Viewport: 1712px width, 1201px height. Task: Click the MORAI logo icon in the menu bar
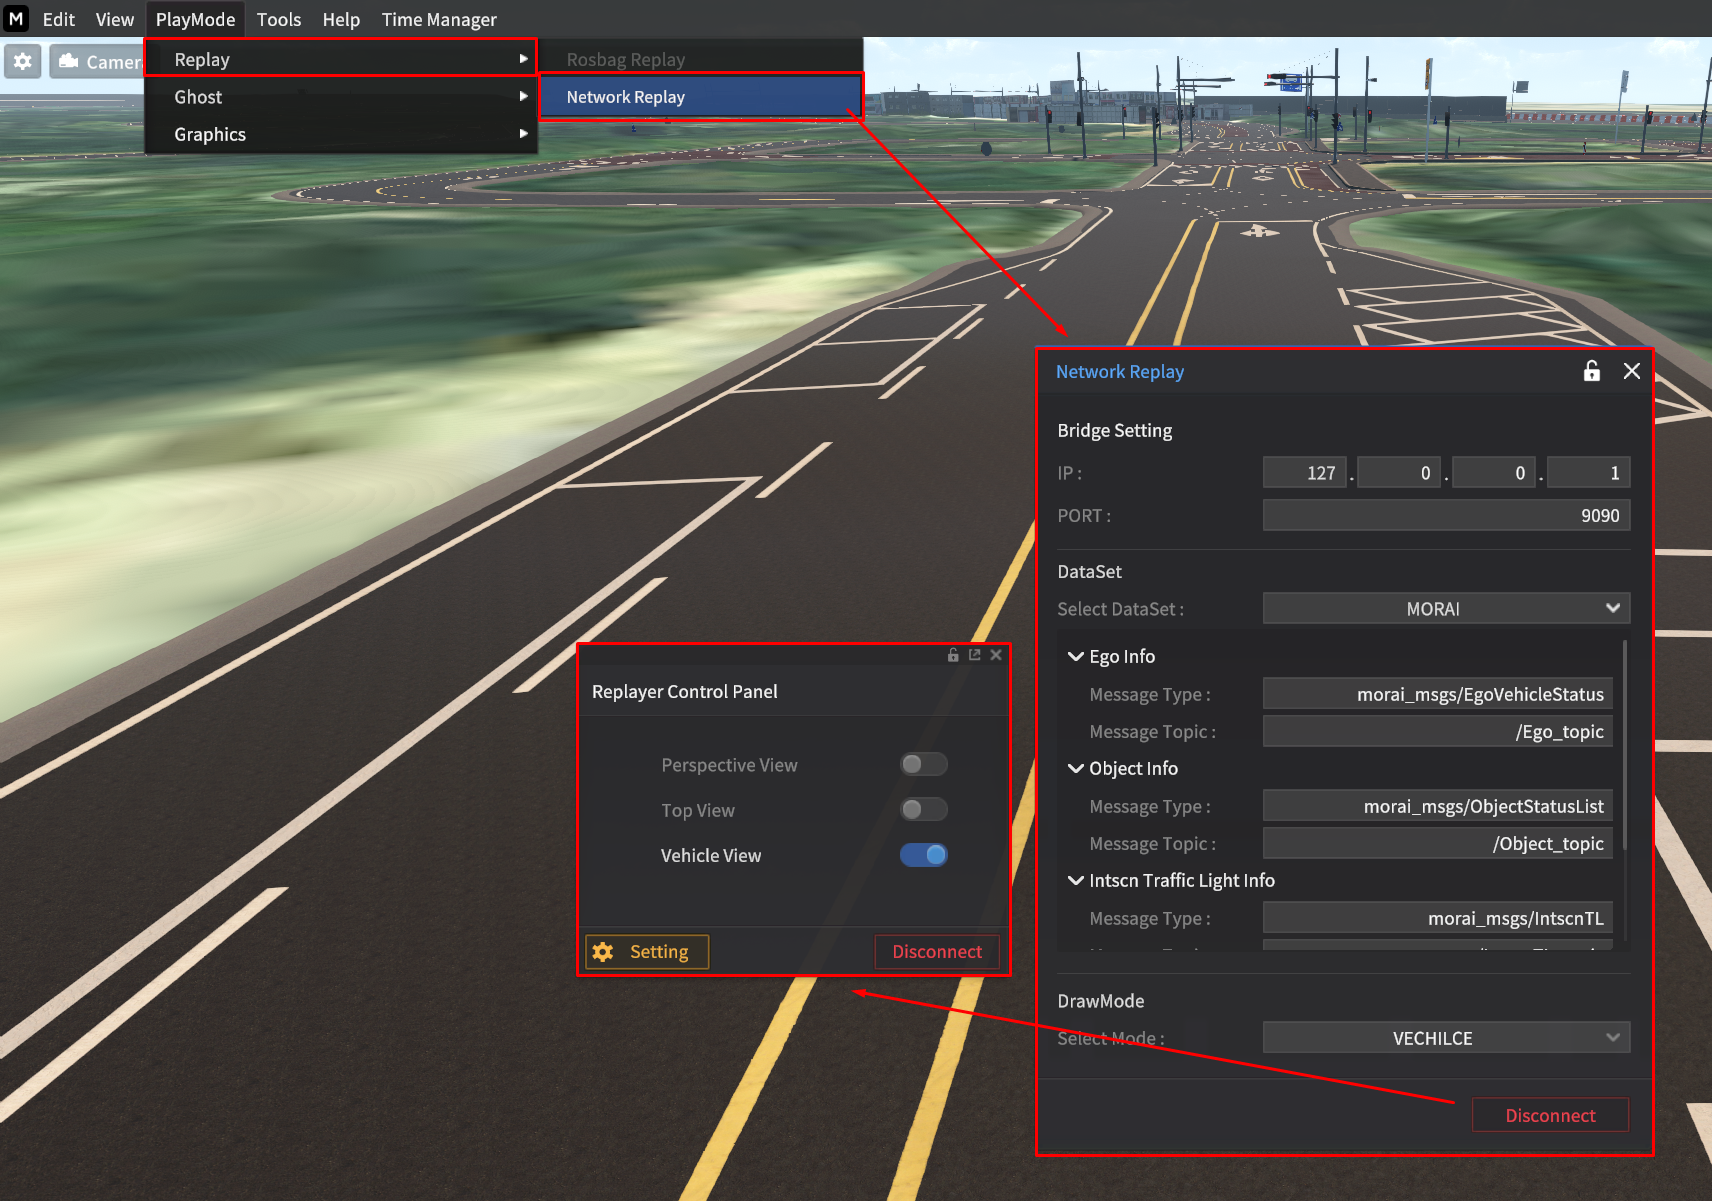tap(16, 19)
